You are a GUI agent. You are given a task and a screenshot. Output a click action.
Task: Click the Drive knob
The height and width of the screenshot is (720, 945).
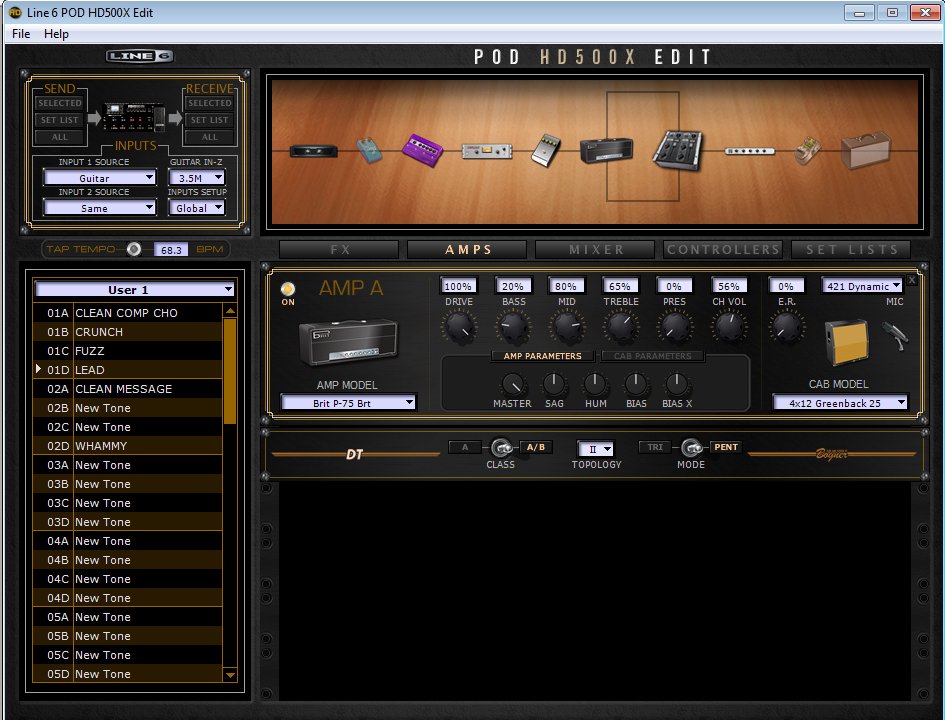459,327
